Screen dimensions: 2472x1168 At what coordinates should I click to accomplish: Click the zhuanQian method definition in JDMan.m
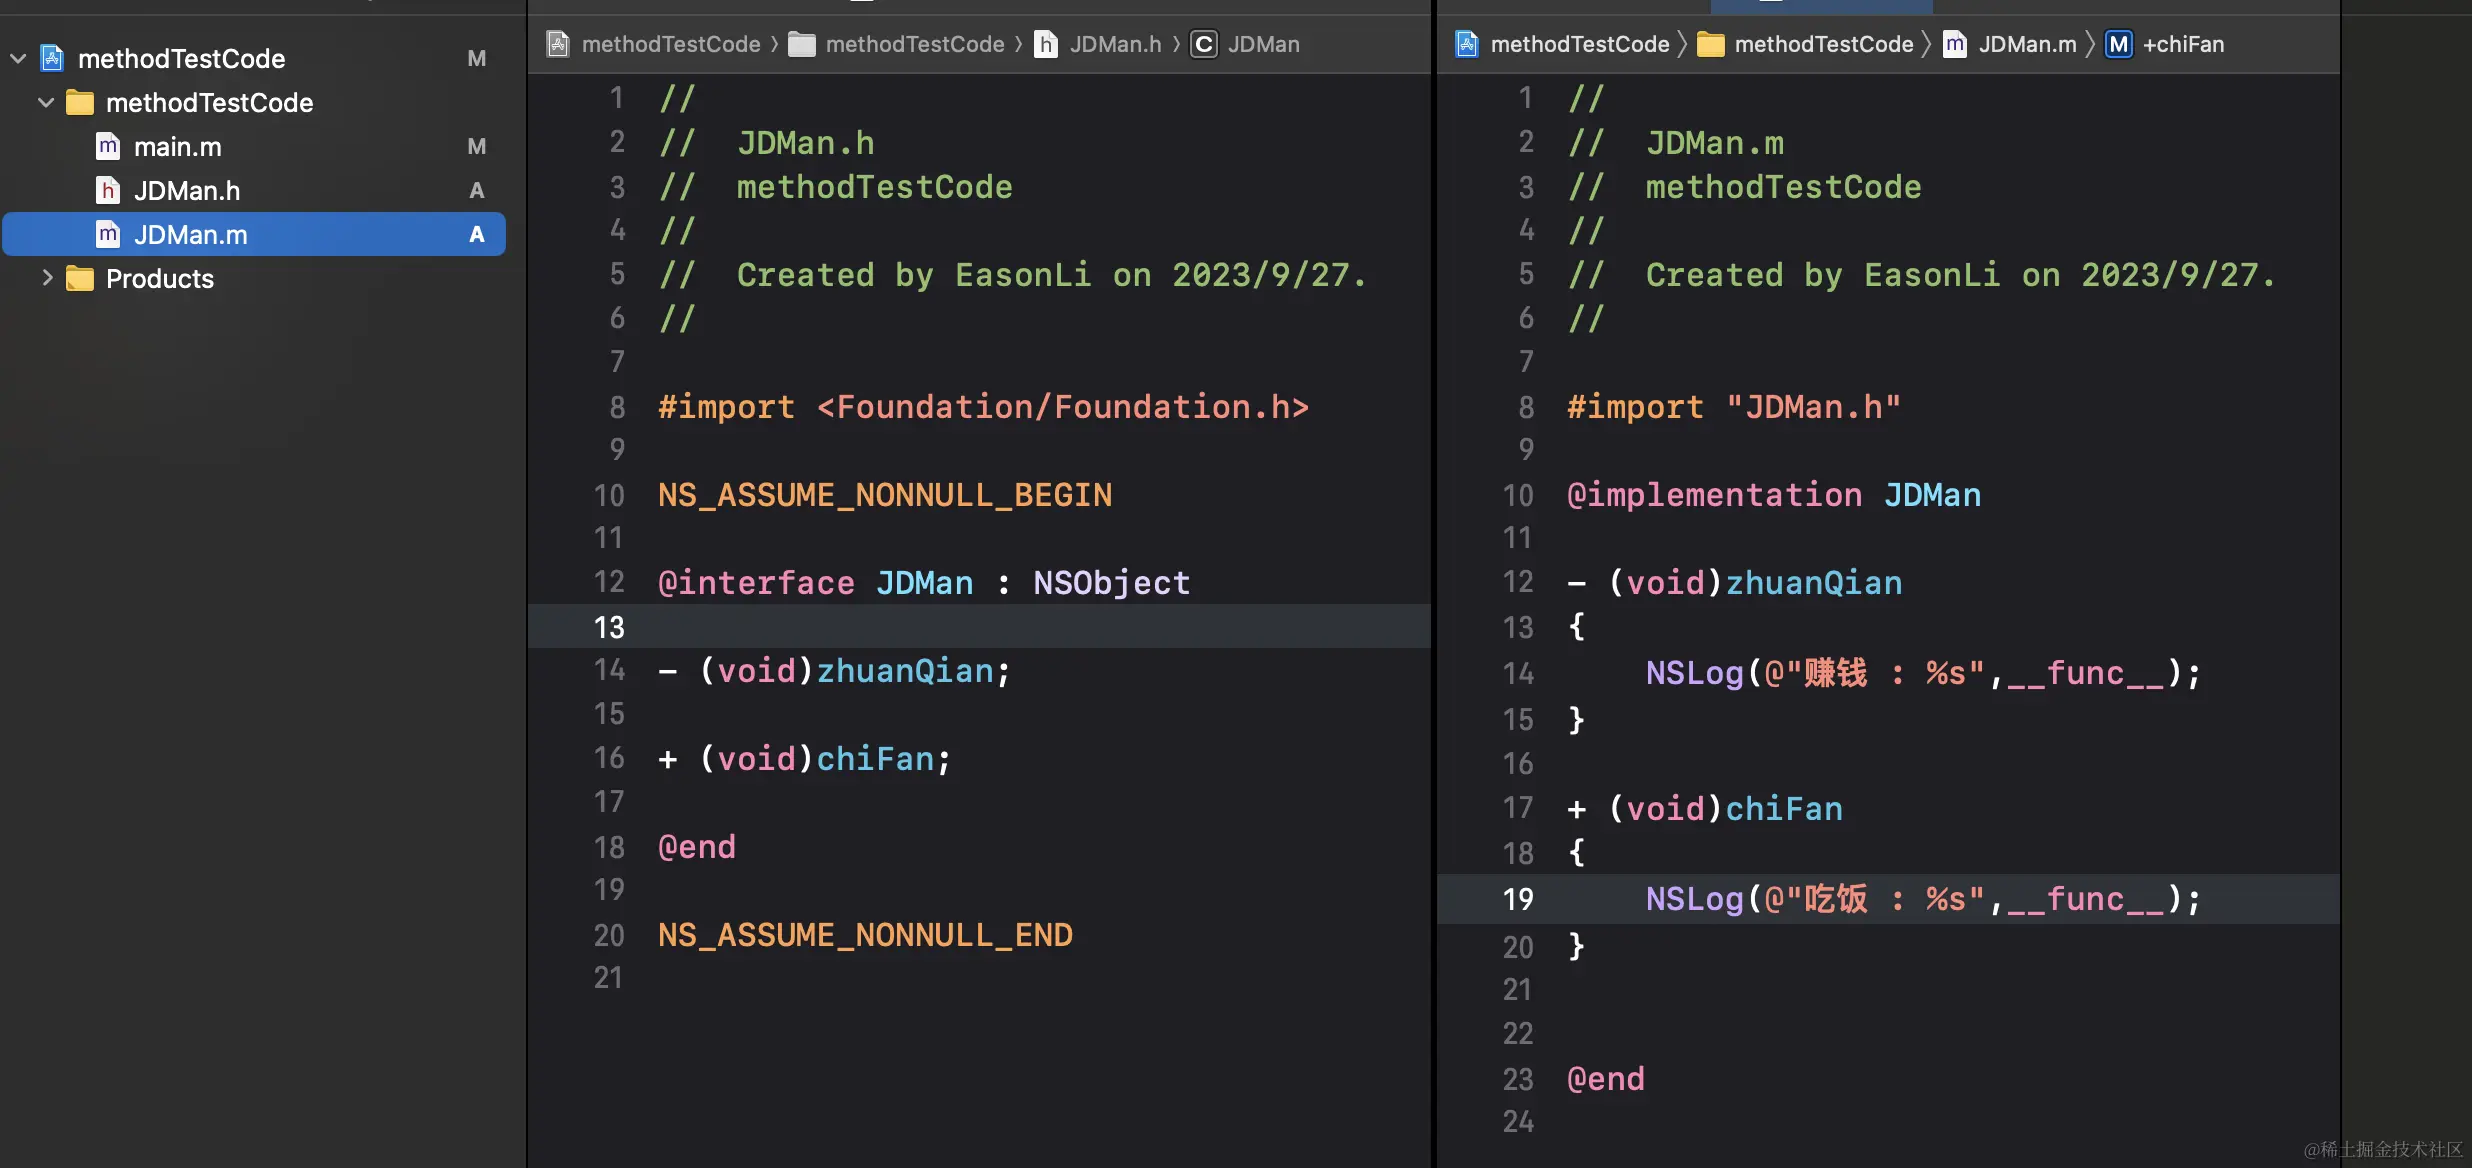point(1735,582)
